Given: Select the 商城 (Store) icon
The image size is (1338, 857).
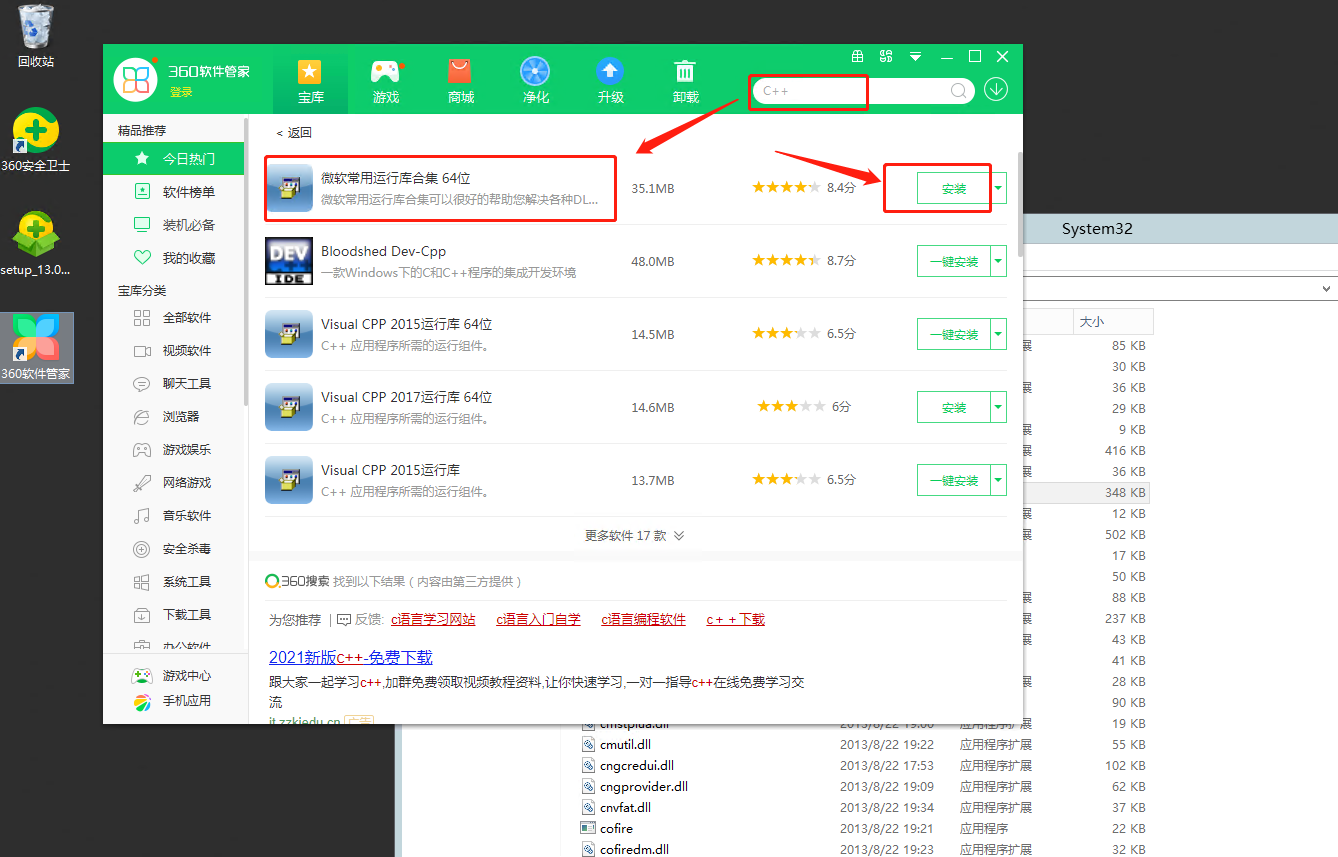Looking at the screenshot, I should click(x=460, y=80).
